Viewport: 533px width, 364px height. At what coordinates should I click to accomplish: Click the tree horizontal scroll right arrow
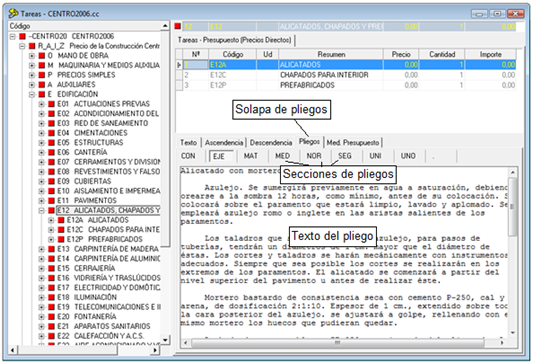155,350
